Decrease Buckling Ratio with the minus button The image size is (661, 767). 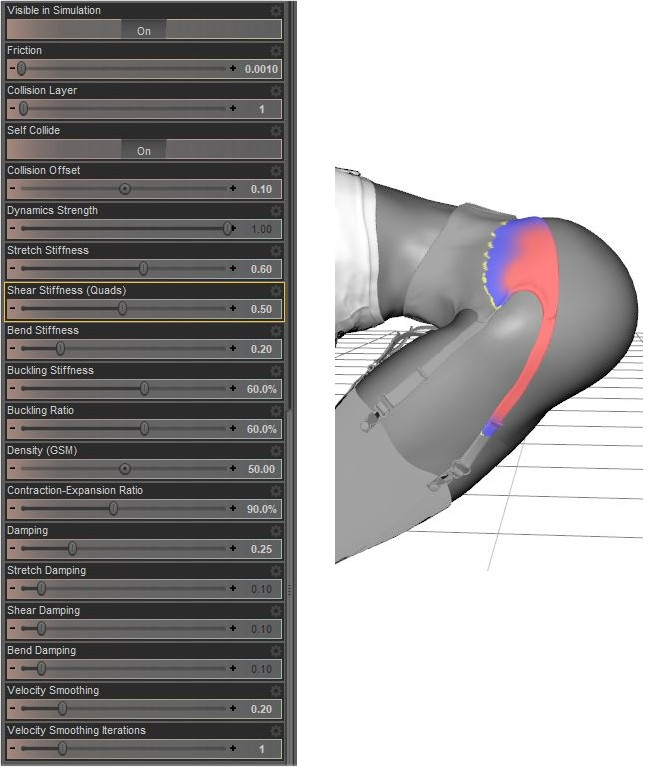12,429
